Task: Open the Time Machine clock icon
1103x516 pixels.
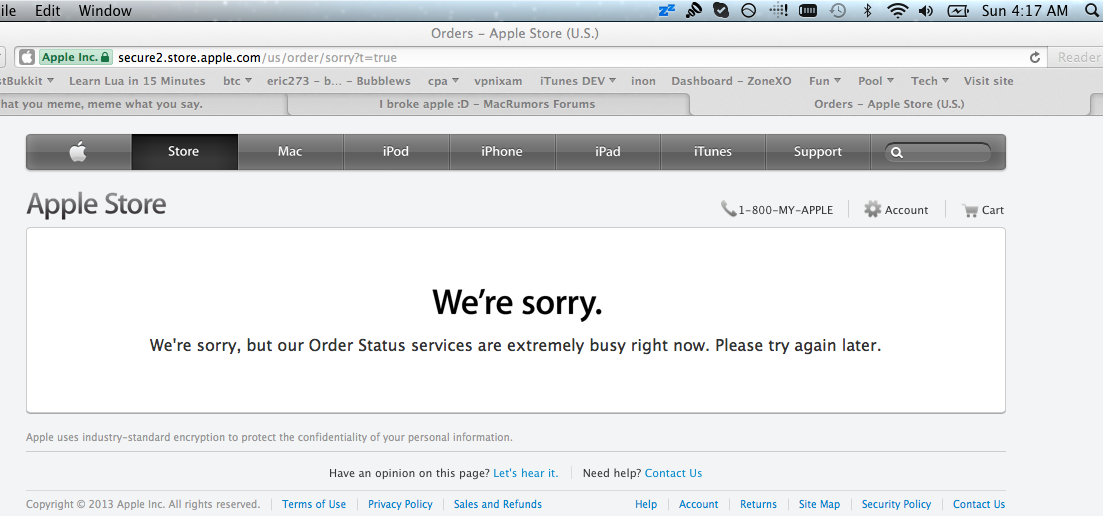Action: point(837,11)
